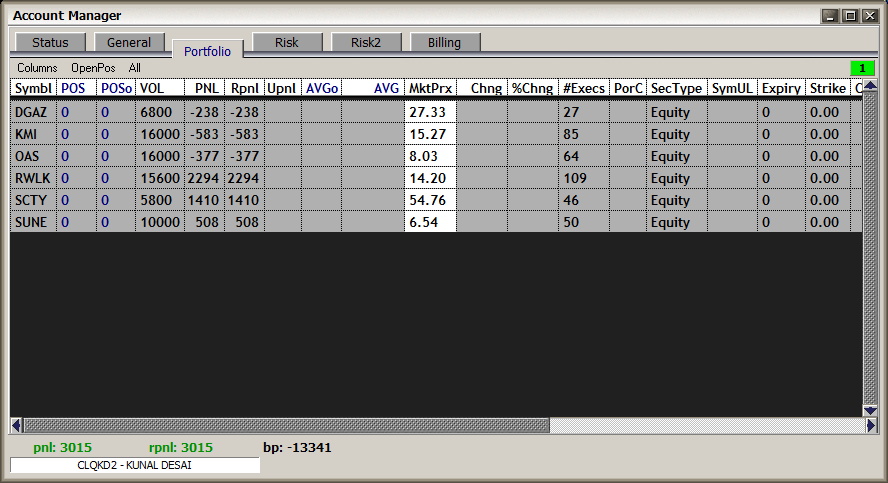Select the OAS symbol row
This screenshot has width=888, height=483.
(436, 156)
